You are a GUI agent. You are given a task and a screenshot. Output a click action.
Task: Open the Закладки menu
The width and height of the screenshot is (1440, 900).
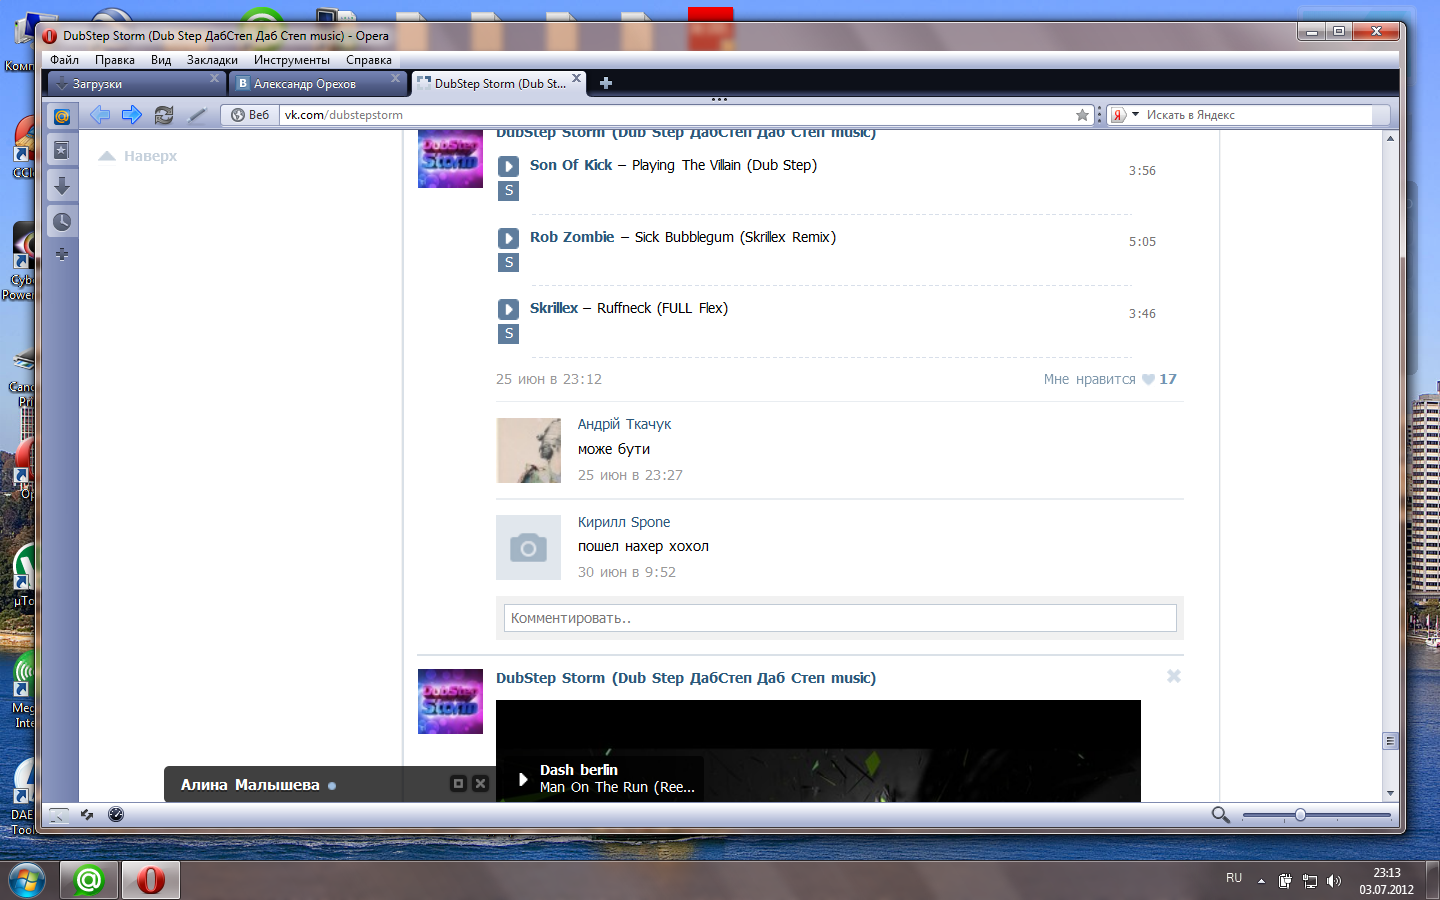click(x=212, y=60)
